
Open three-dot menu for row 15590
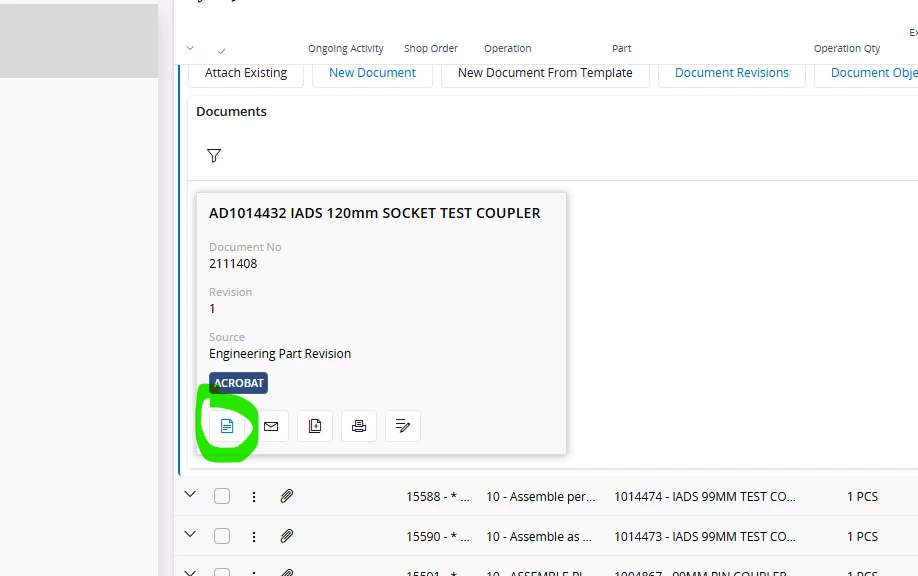[254, 537]
